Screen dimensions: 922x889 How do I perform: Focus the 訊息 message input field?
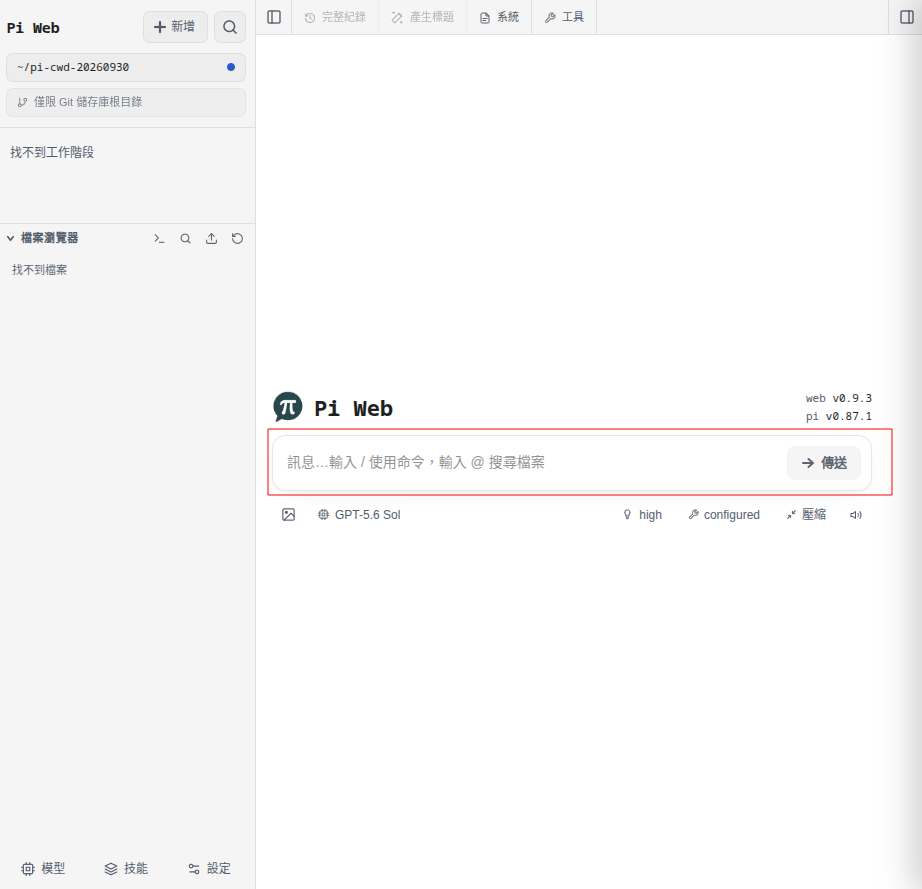529,463
